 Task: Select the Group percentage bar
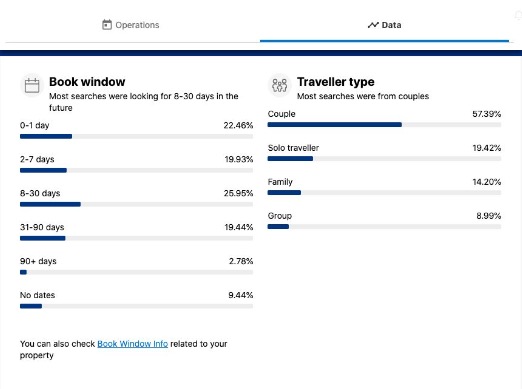click(x=384, y=227)
